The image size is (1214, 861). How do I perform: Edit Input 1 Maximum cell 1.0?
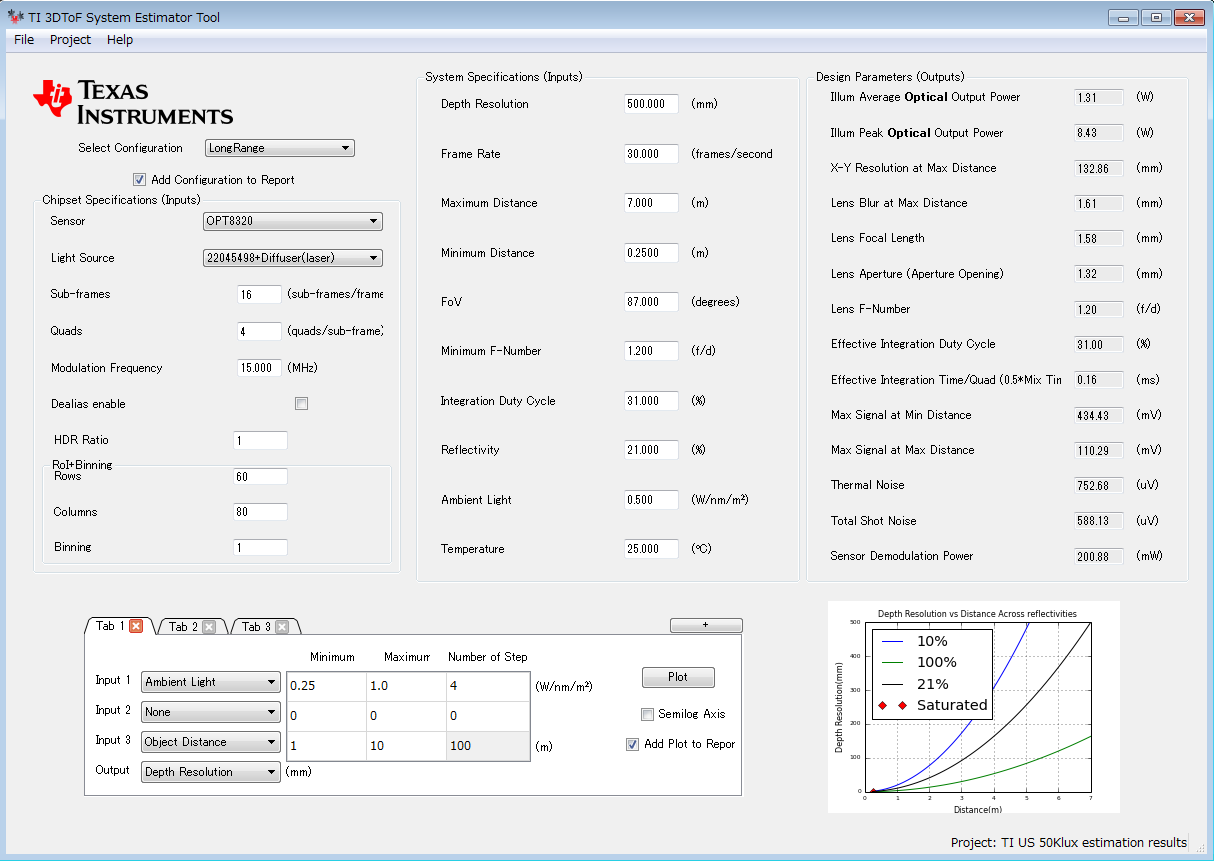click(x=406, y=687)
